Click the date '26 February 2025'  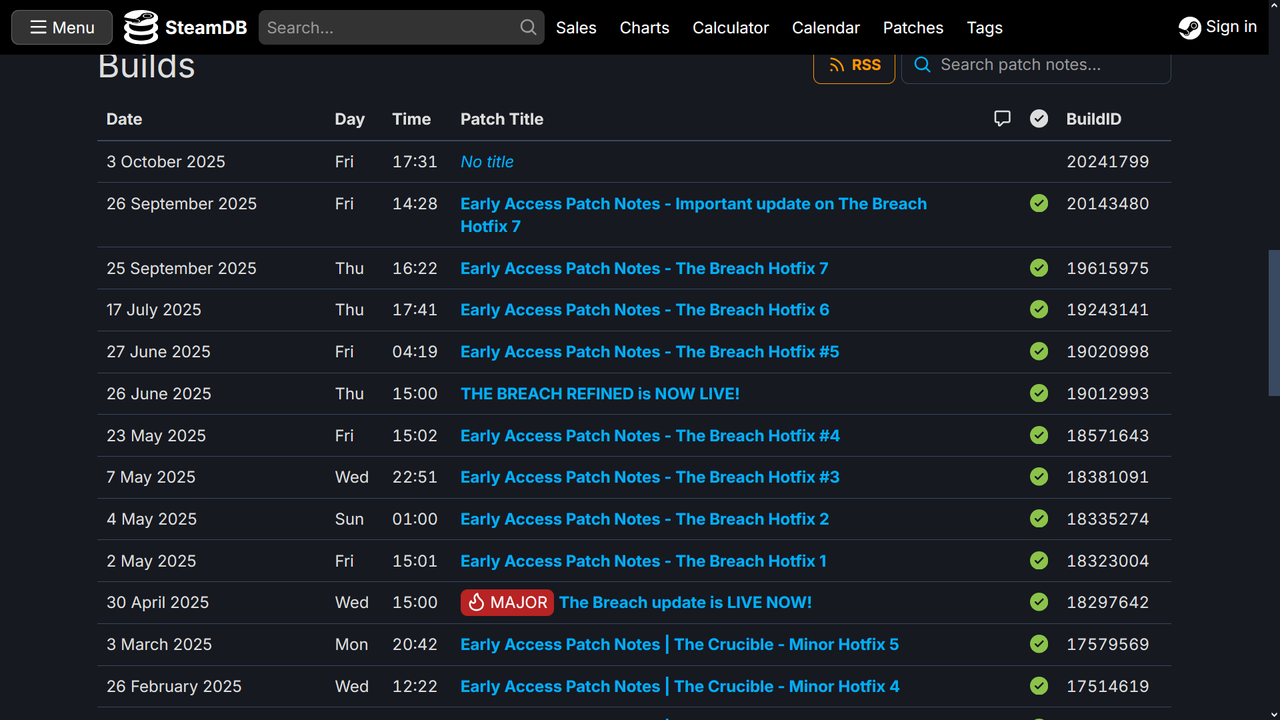[x=174, y=686]
